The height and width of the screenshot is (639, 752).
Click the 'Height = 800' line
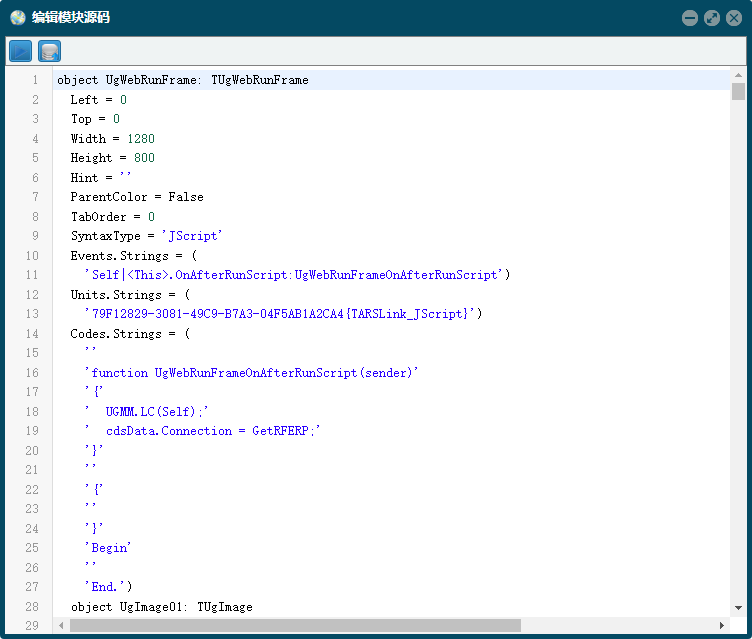point(112,158)
